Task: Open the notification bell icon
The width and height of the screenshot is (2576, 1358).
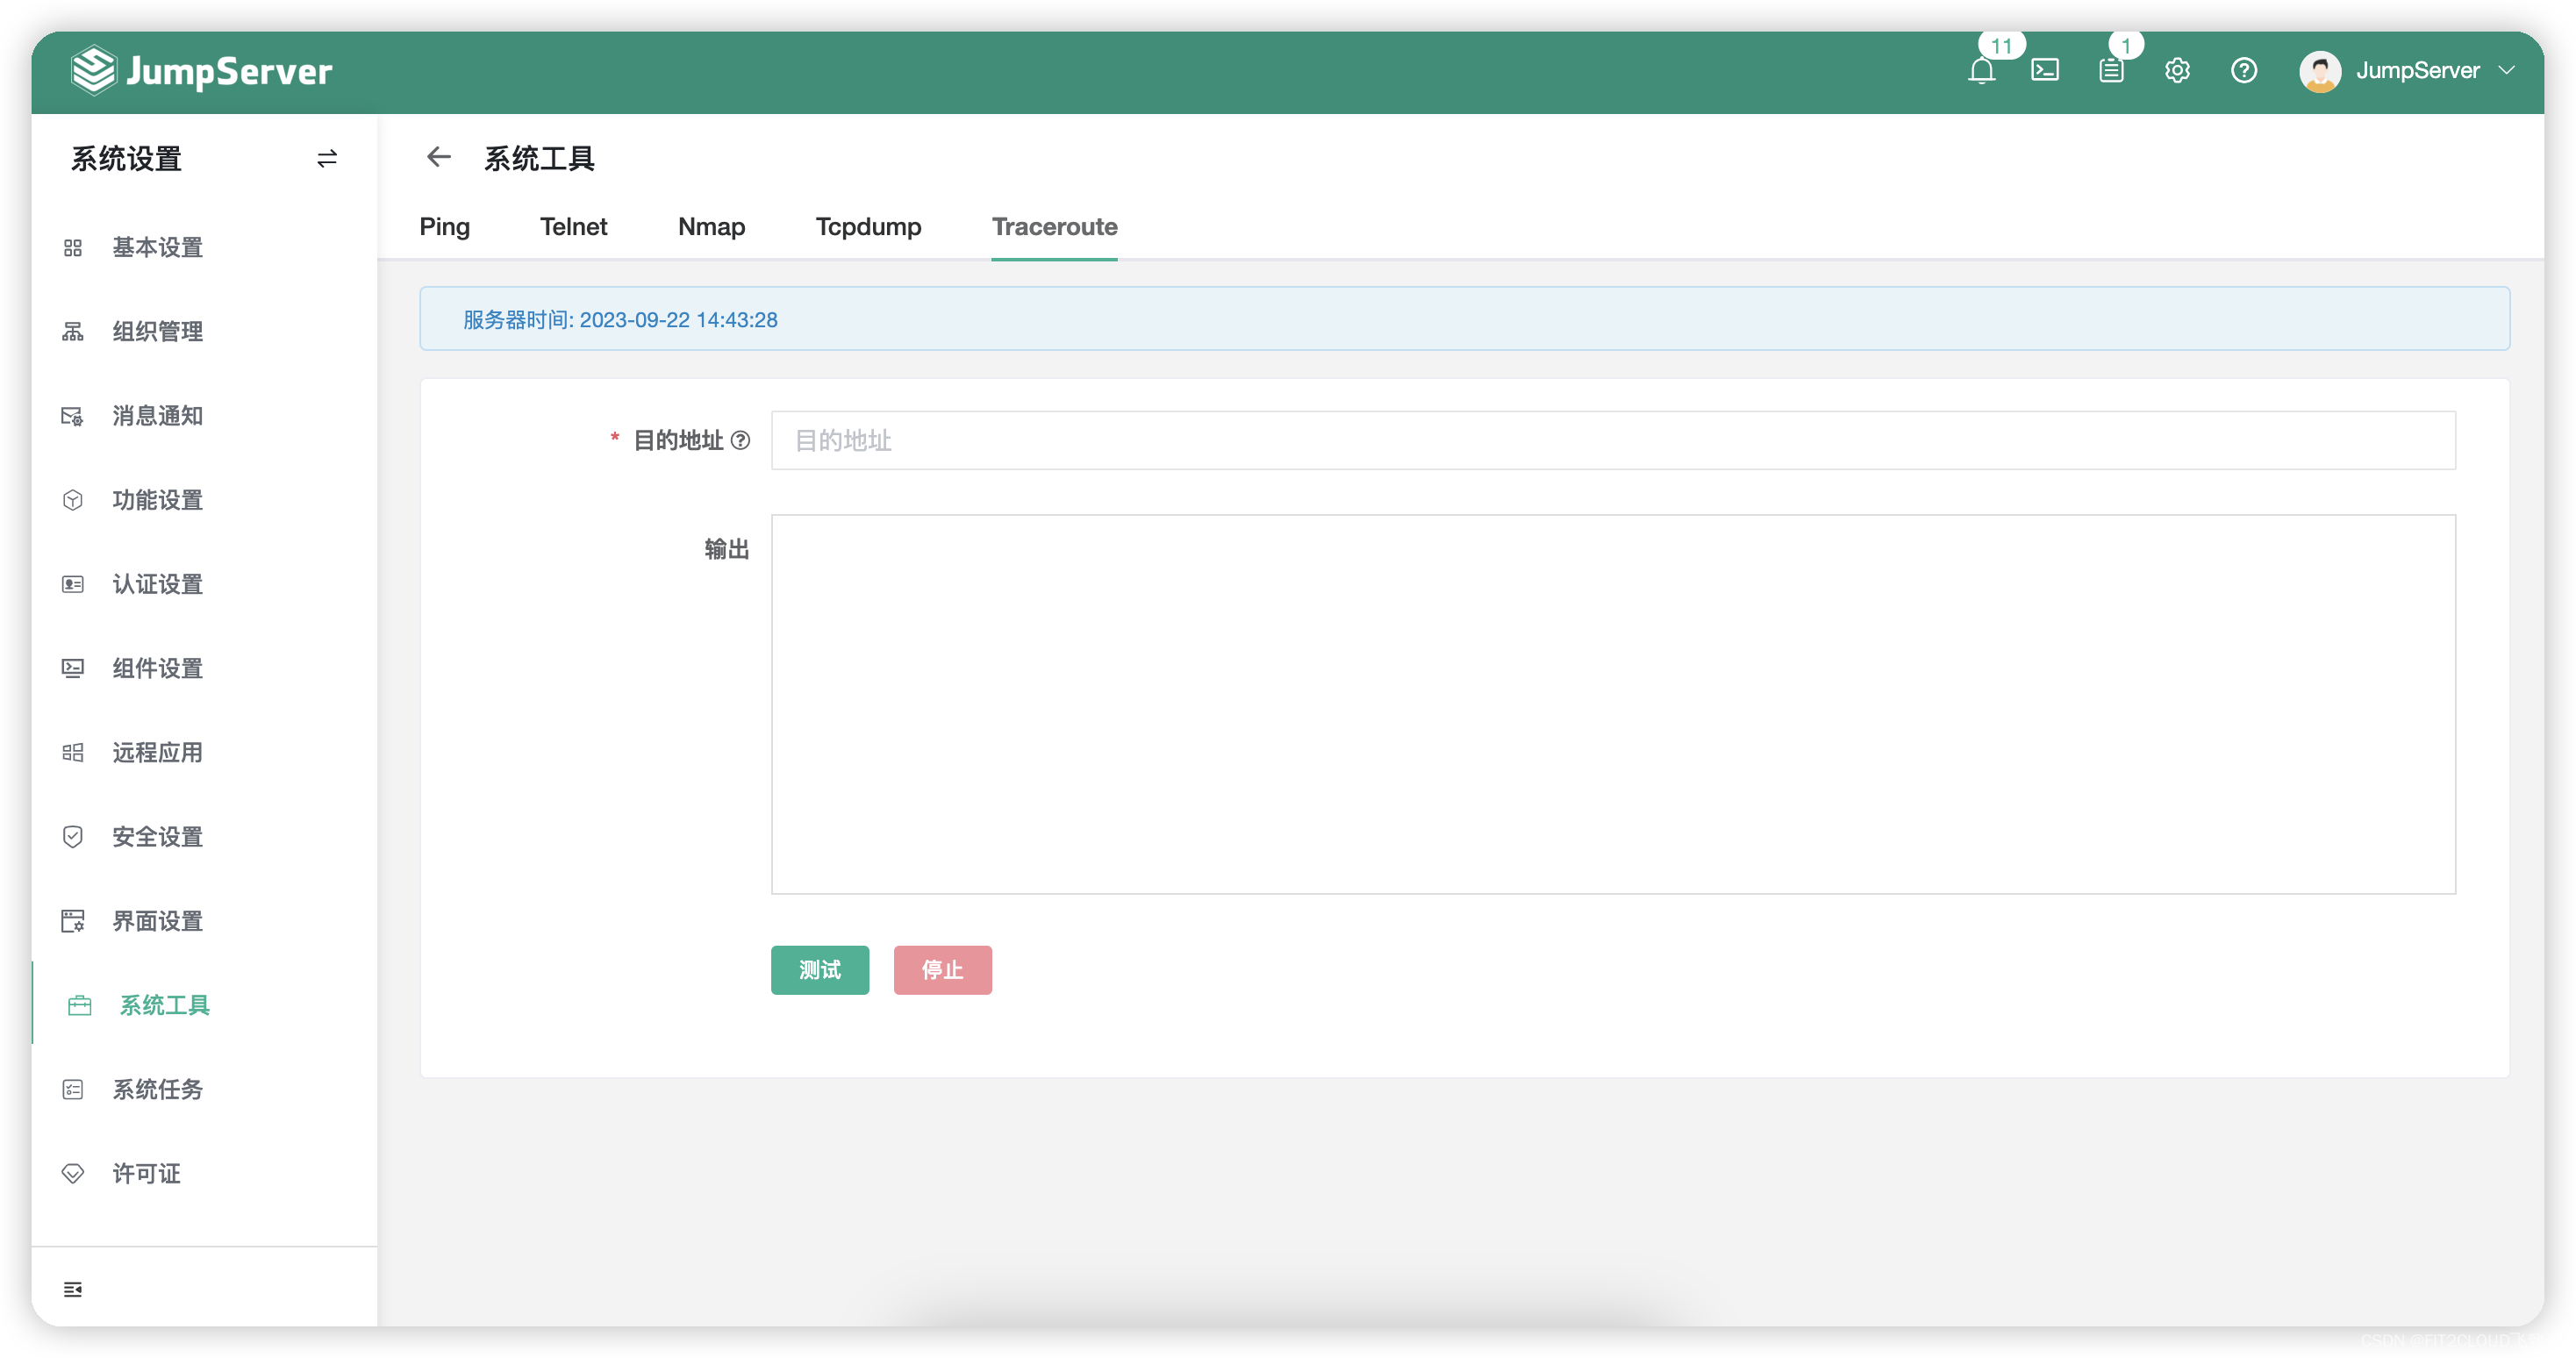Action: (1981, 71)
